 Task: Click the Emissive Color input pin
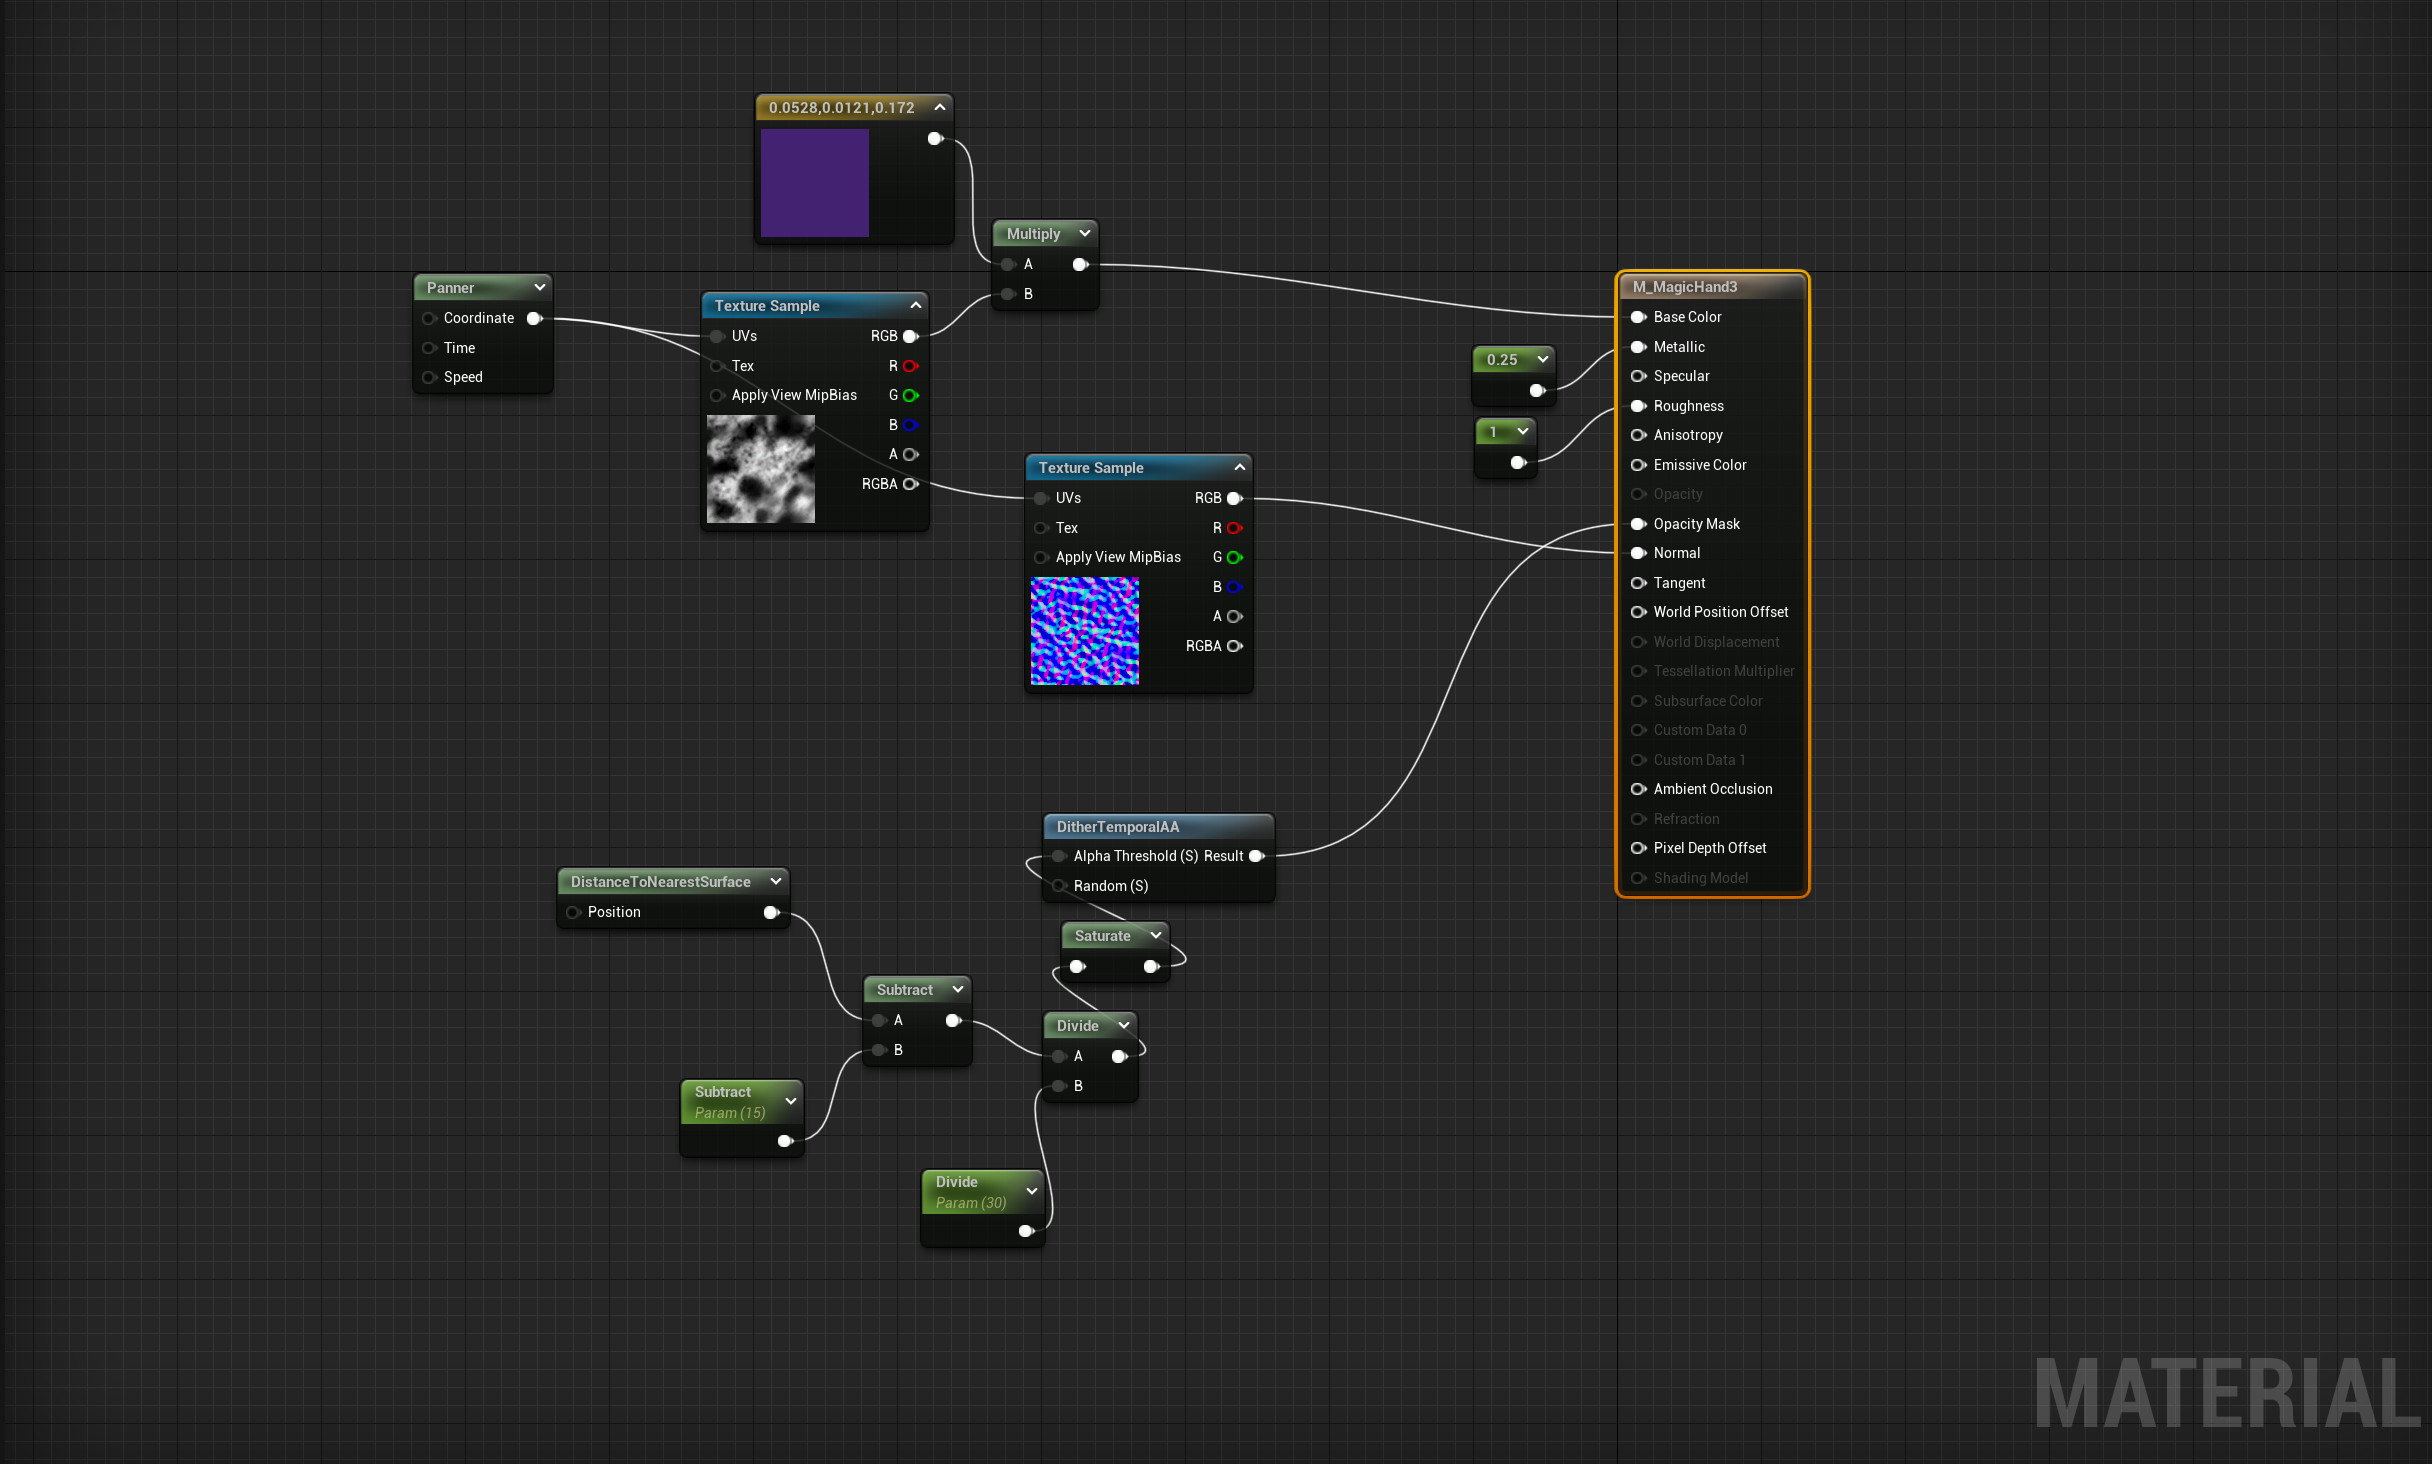1638,465
